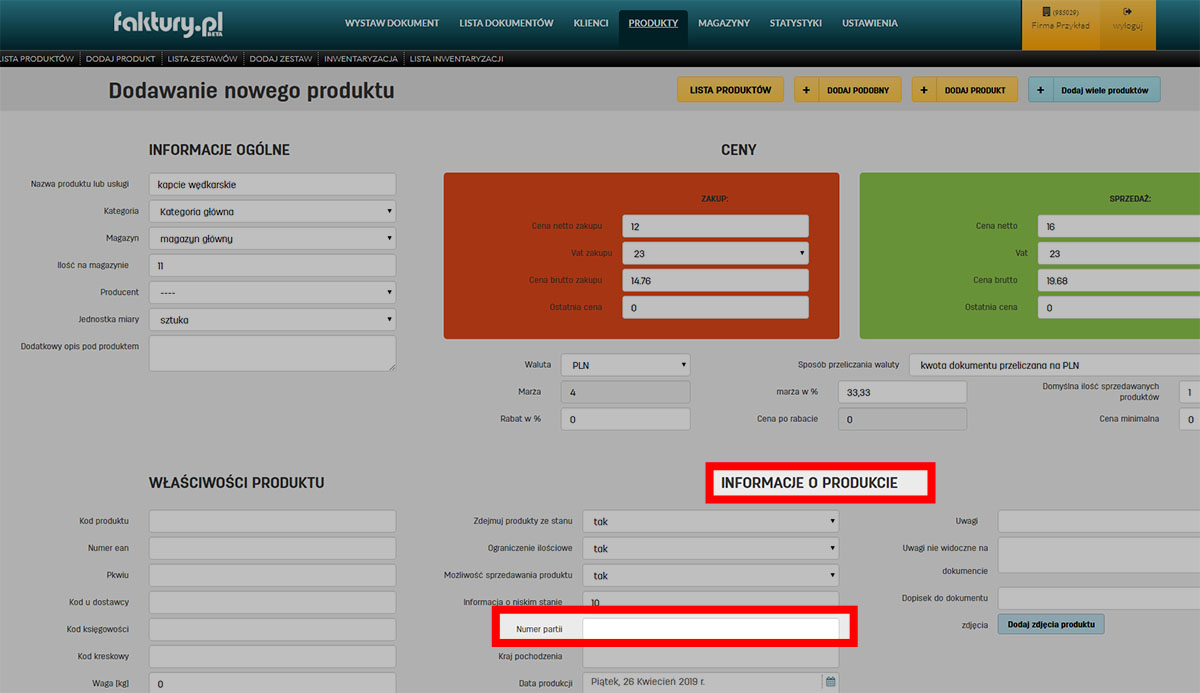Open the Magazyny menu
The width and height of the screenshot is (1200, 693).
coord(723,23)
